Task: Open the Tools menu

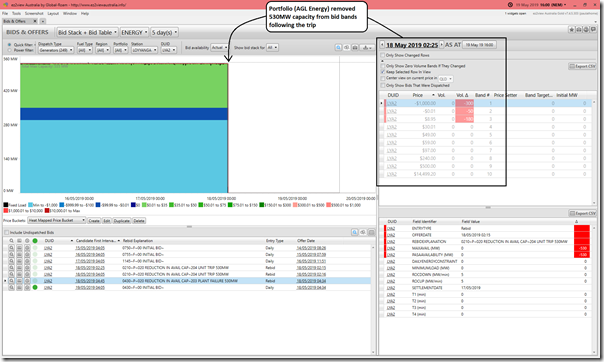Action: (16, 13)
